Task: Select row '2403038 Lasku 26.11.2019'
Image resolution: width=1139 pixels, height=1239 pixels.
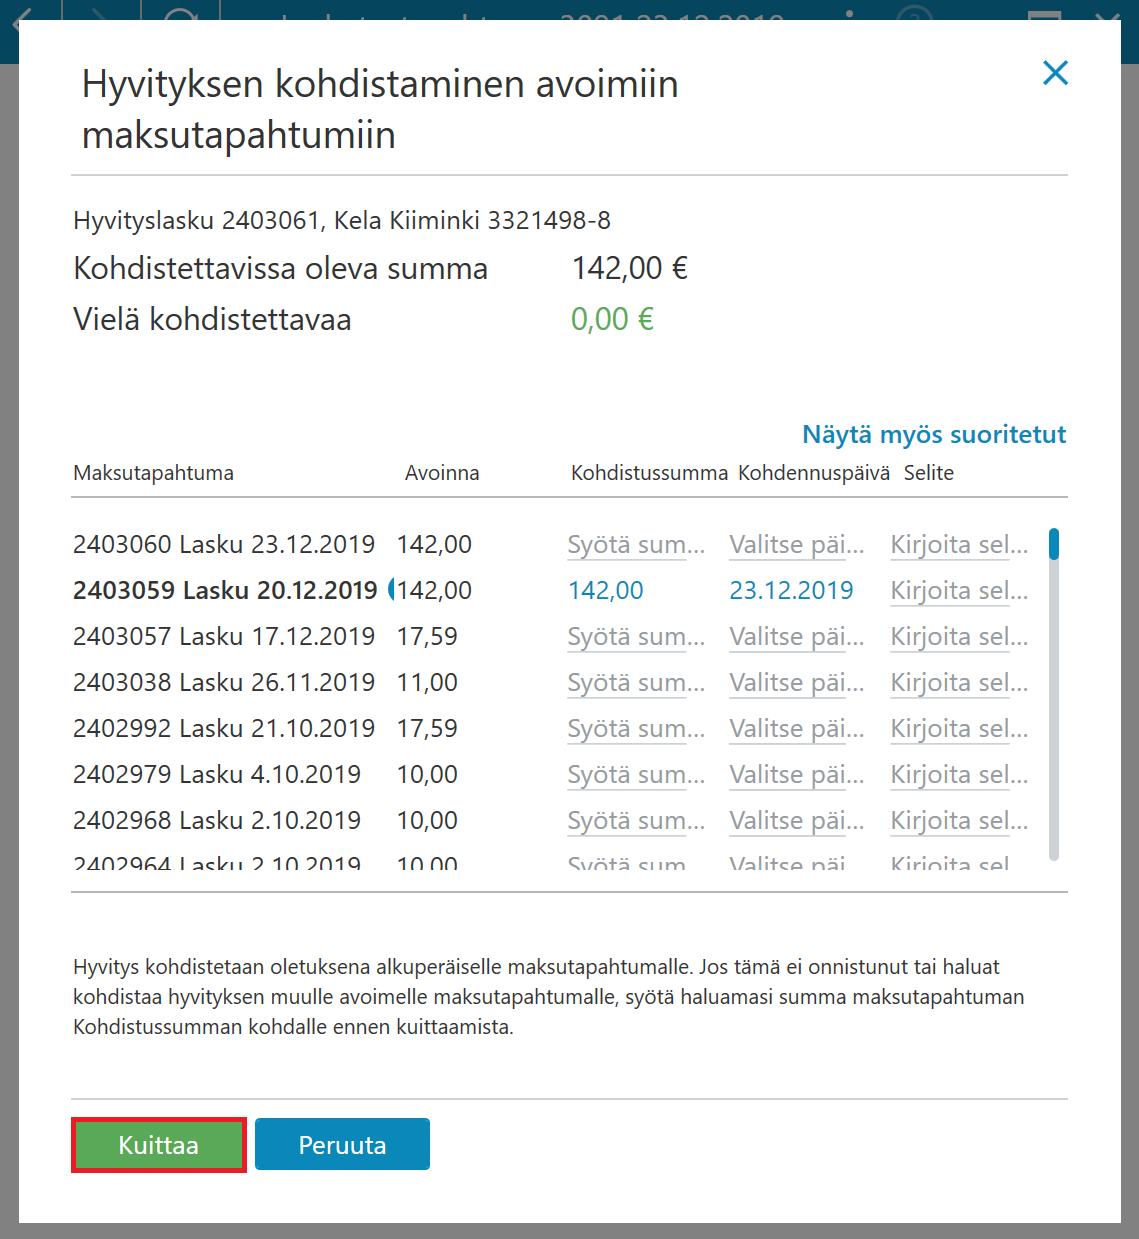Action: 224,683
